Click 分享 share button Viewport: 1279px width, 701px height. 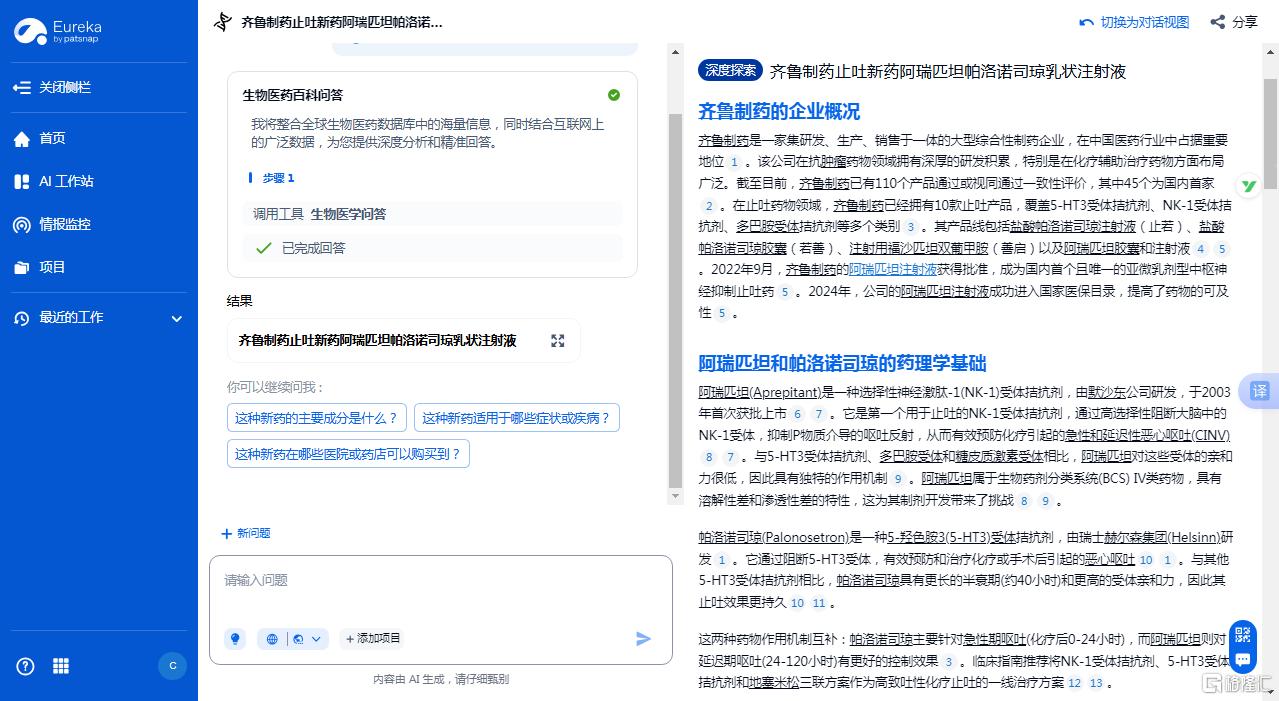pyautogui.click(x=1234, y=22)
